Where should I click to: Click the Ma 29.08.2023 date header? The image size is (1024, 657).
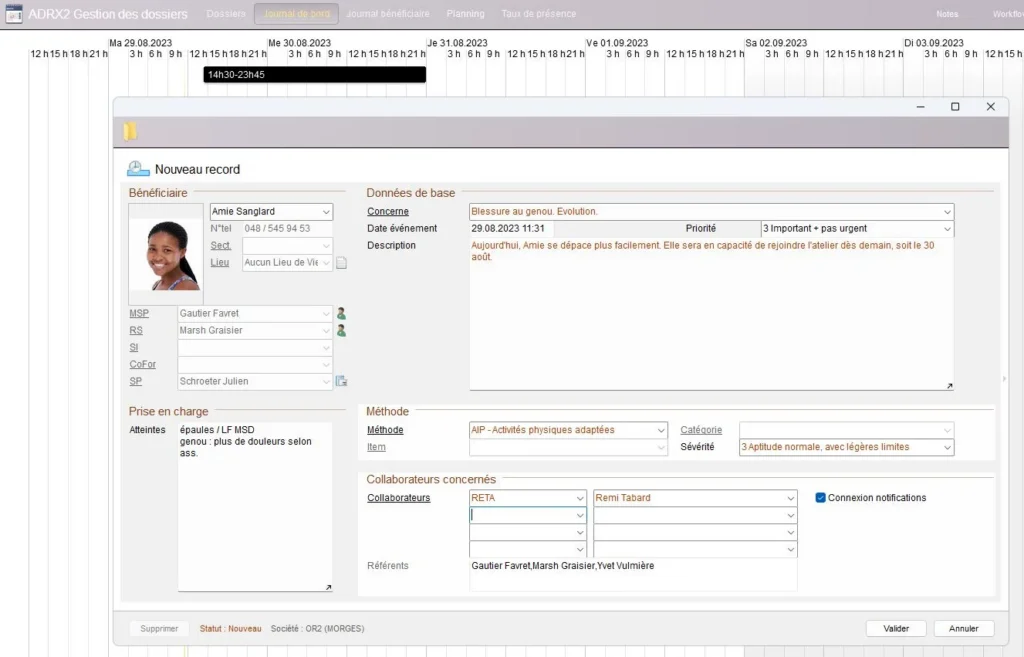point(140,42)
